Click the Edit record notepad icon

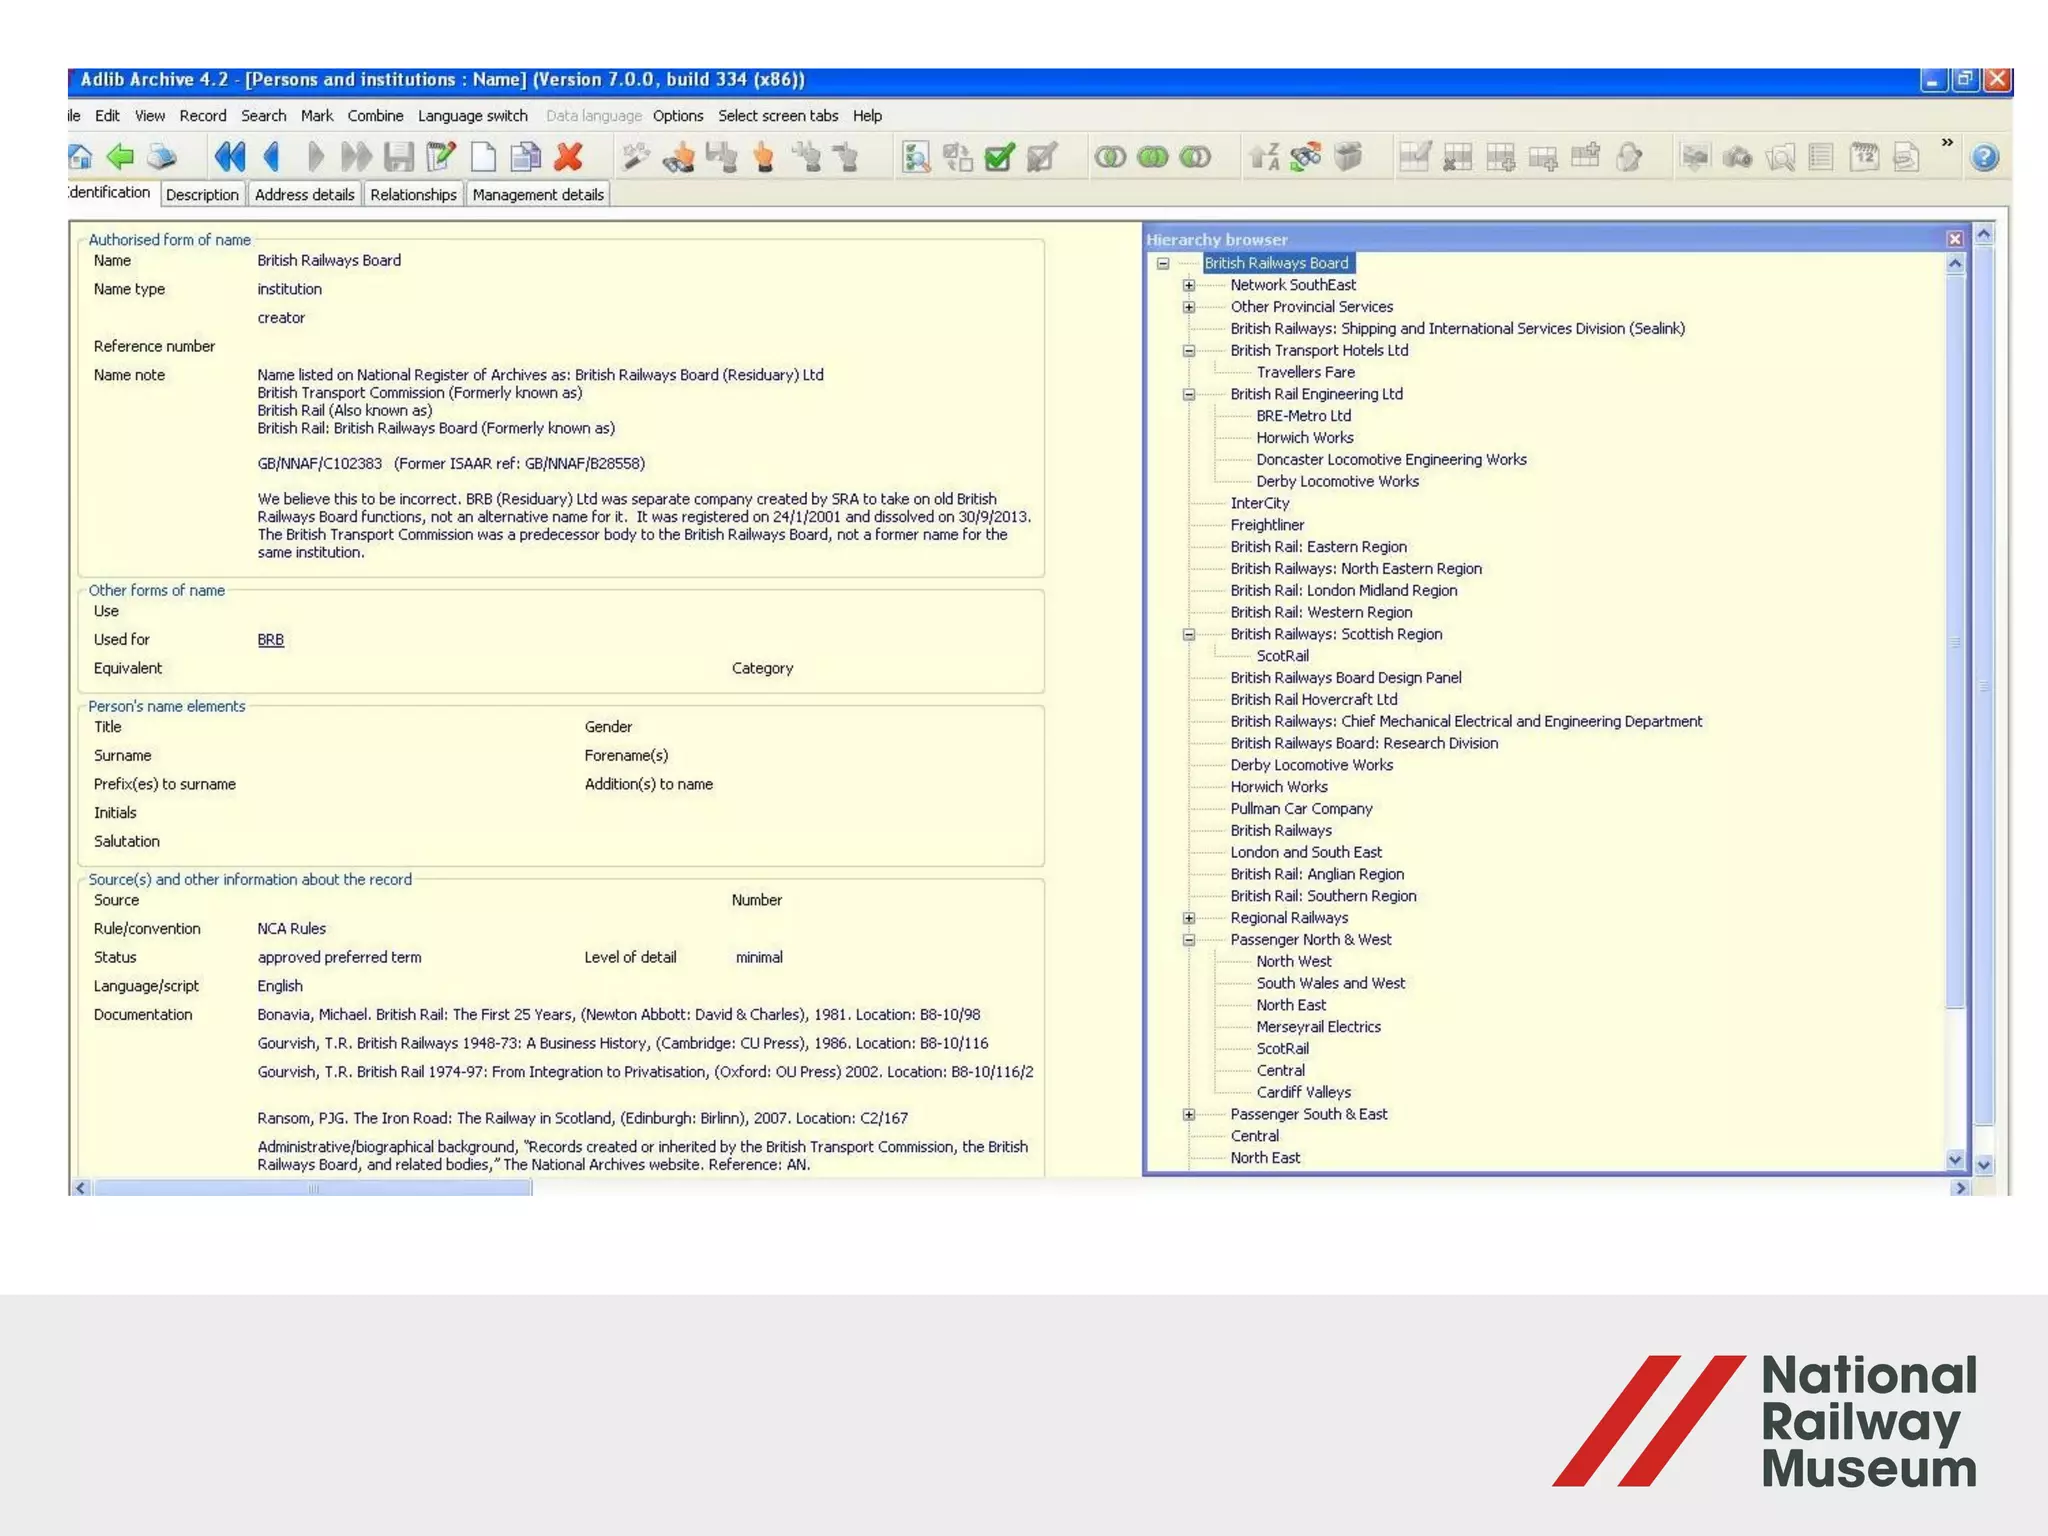click(x=440, y=157)
